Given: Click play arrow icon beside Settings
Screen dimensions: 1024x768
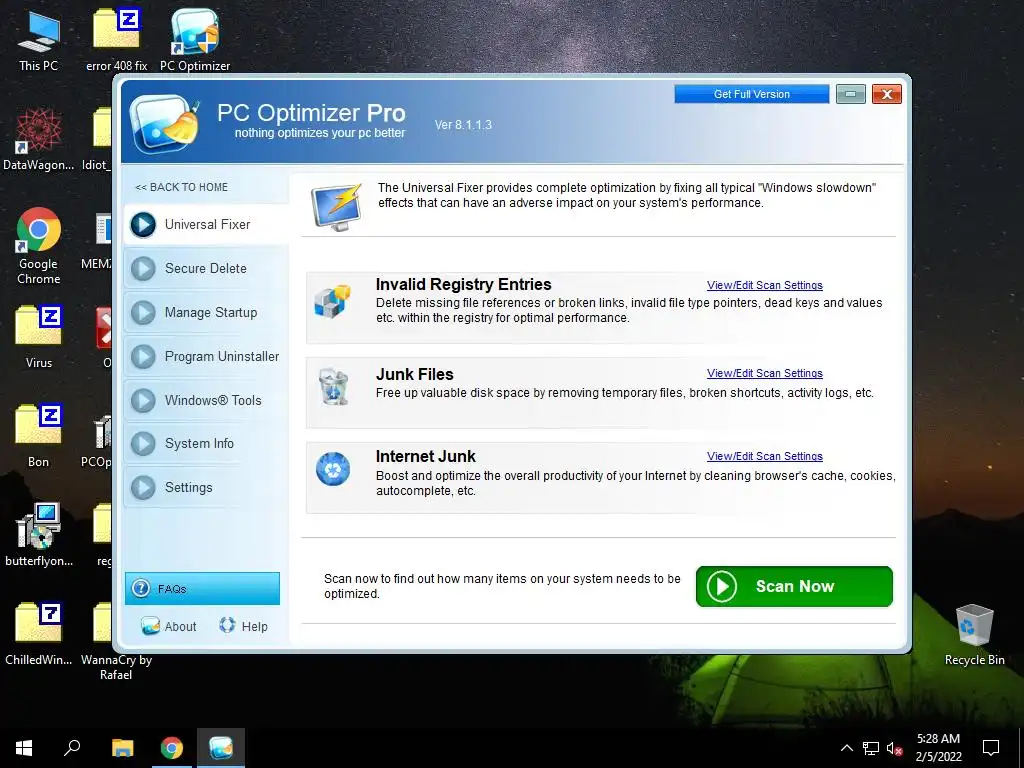Looking at the screenshot, I should click(143, 487).
